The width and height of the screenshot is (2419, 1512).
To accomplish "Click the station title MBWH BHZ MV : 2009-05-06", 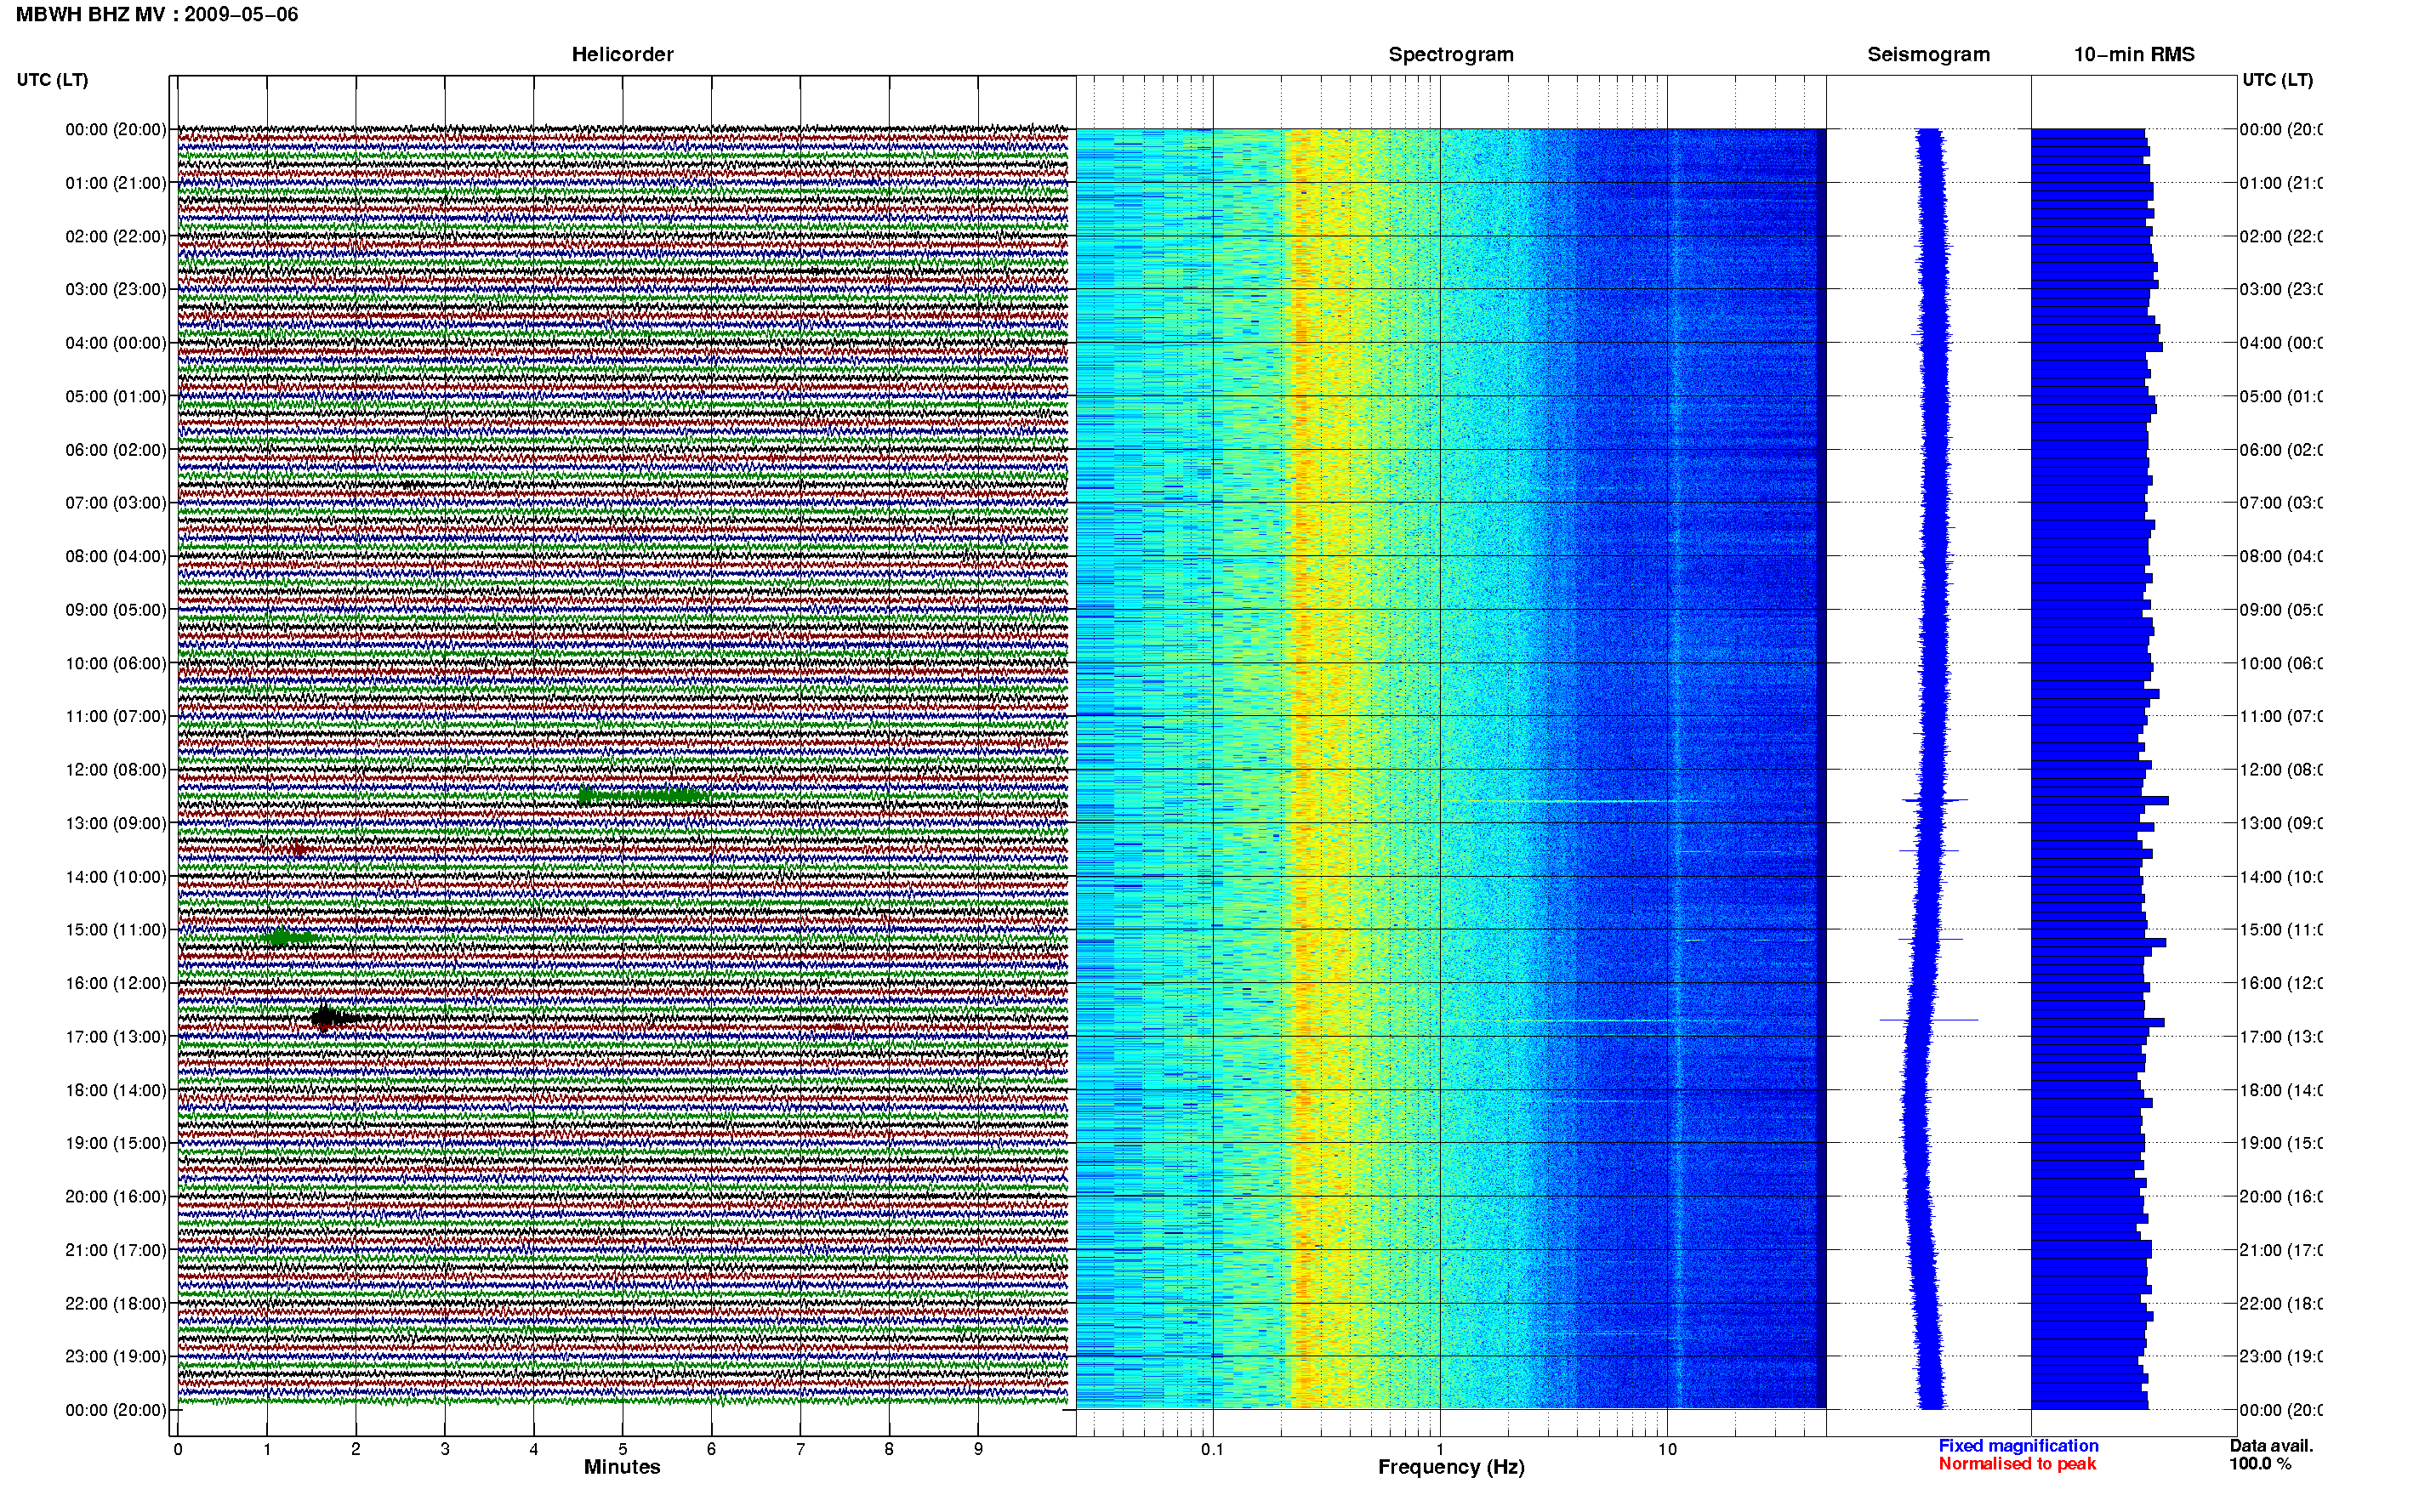I will pyautogui.click(x=157, y=15).
